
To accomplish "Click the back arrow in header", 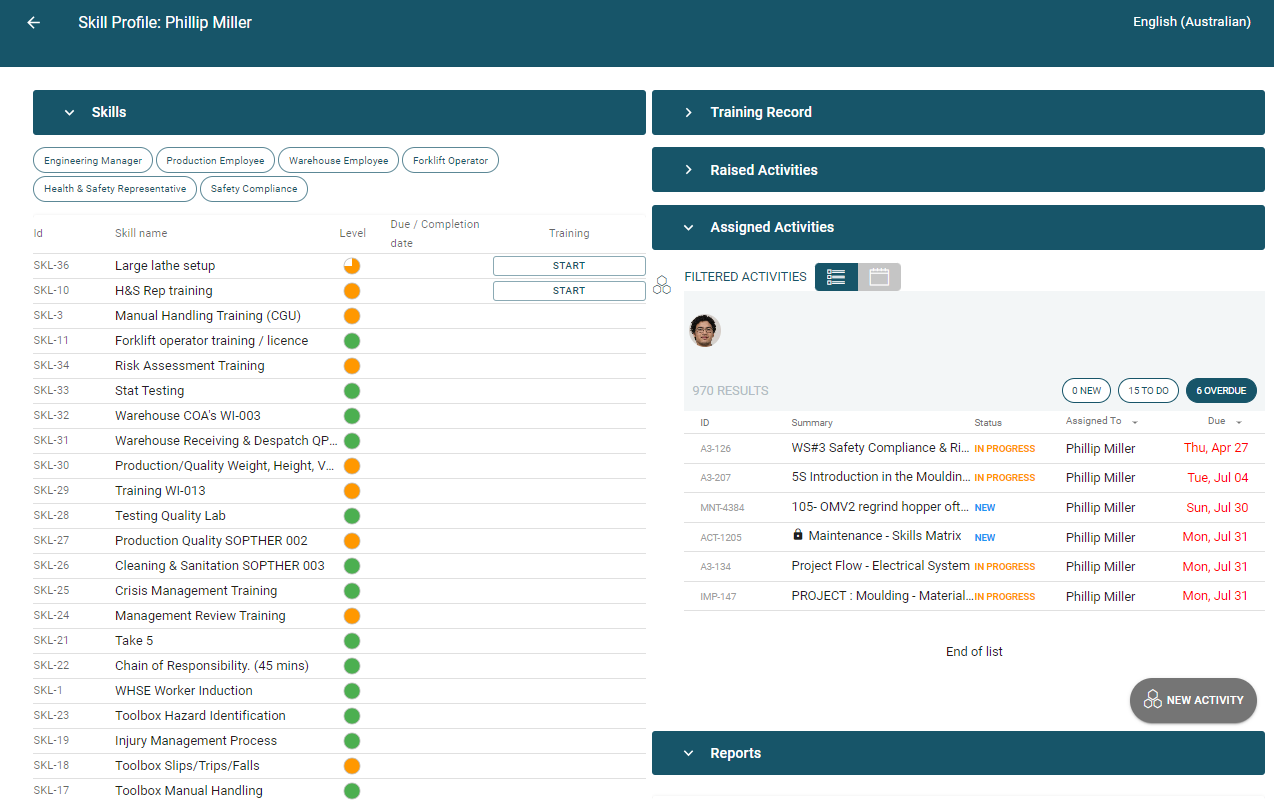I will [34, 22].
